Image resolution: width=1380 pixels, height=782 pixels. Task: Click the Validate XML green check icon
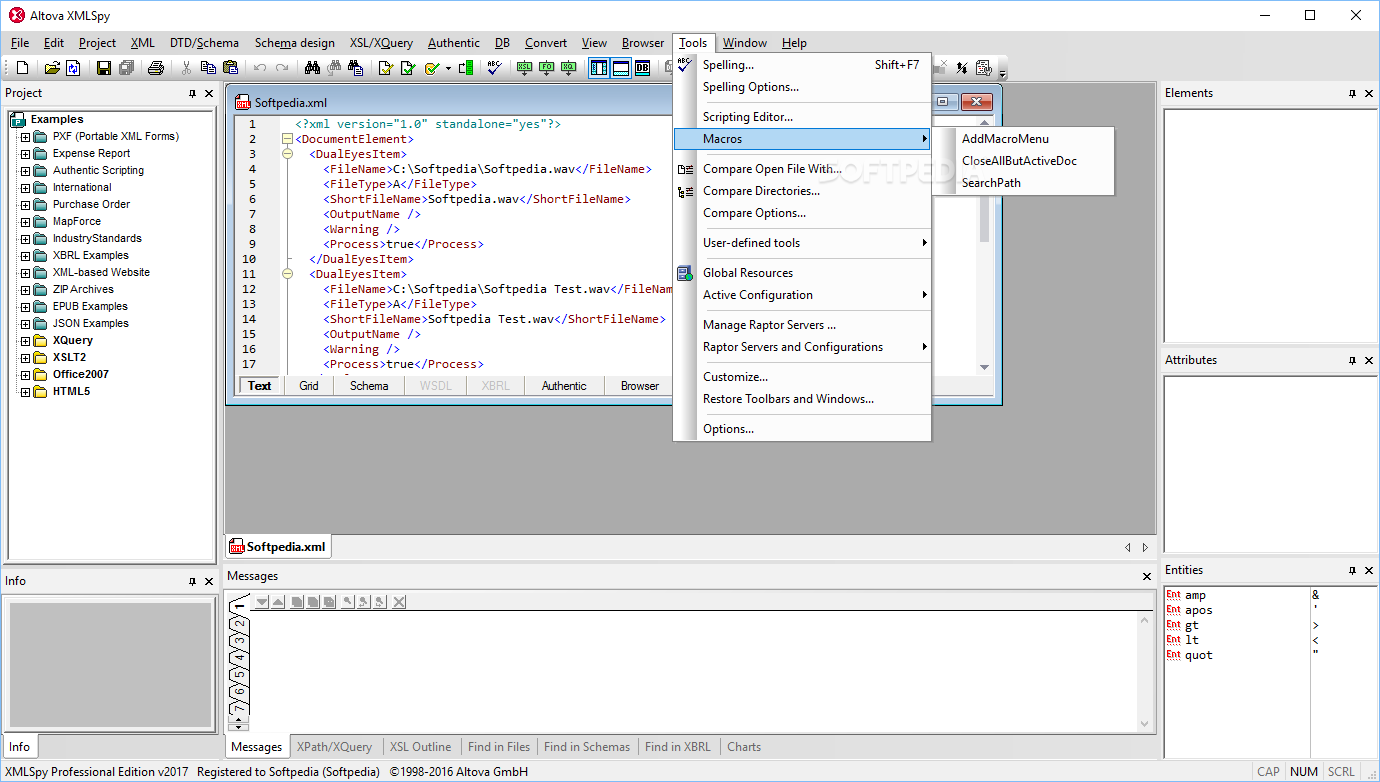pyautogui.click(x=408, y=68)
